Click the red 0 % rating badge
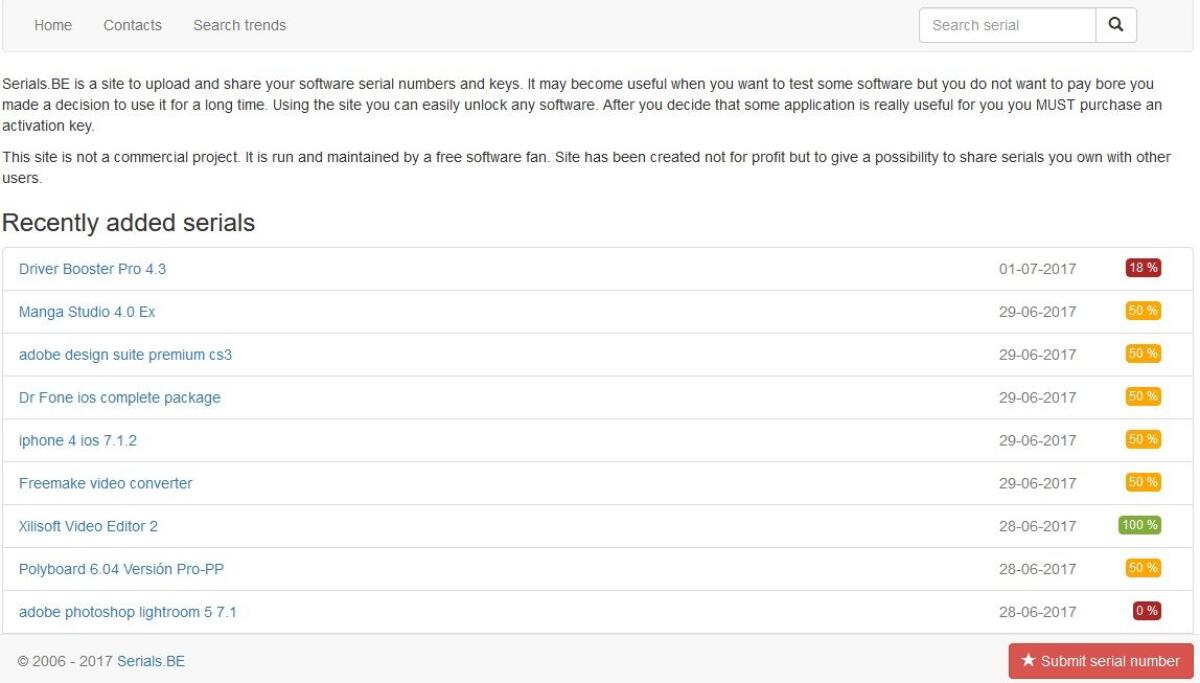The height and width of the screenshot is (683, 1200). click(x=1146, y=611)
